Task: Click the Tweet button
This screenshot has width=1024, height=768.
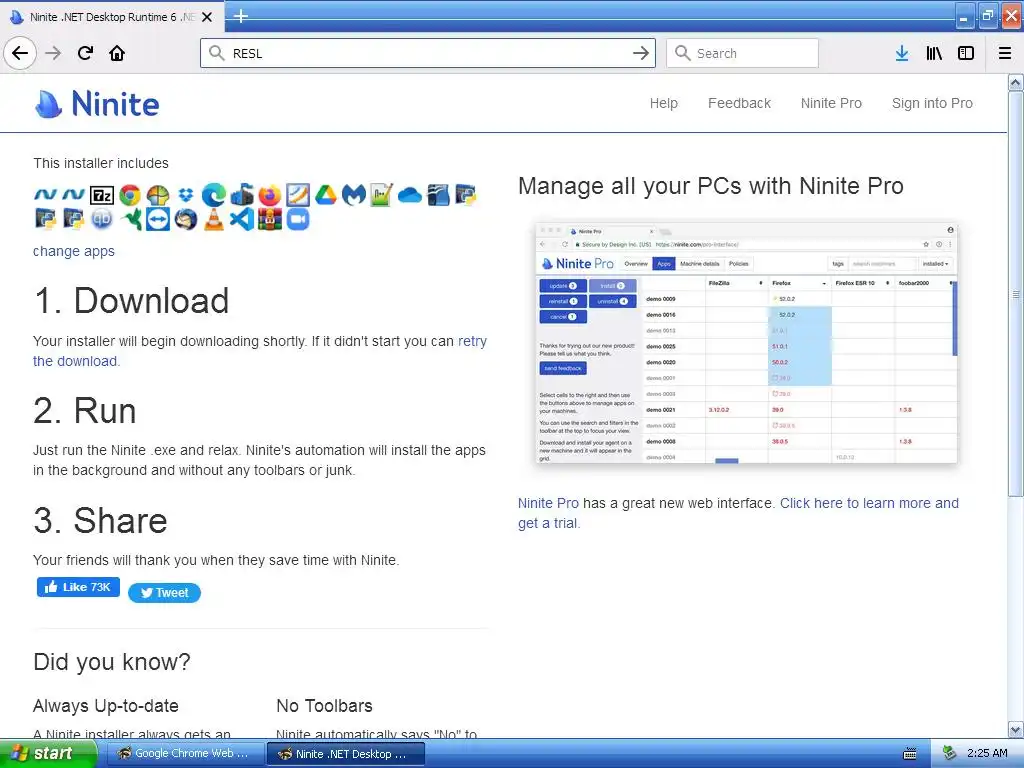Action: (x=165, y=592)
